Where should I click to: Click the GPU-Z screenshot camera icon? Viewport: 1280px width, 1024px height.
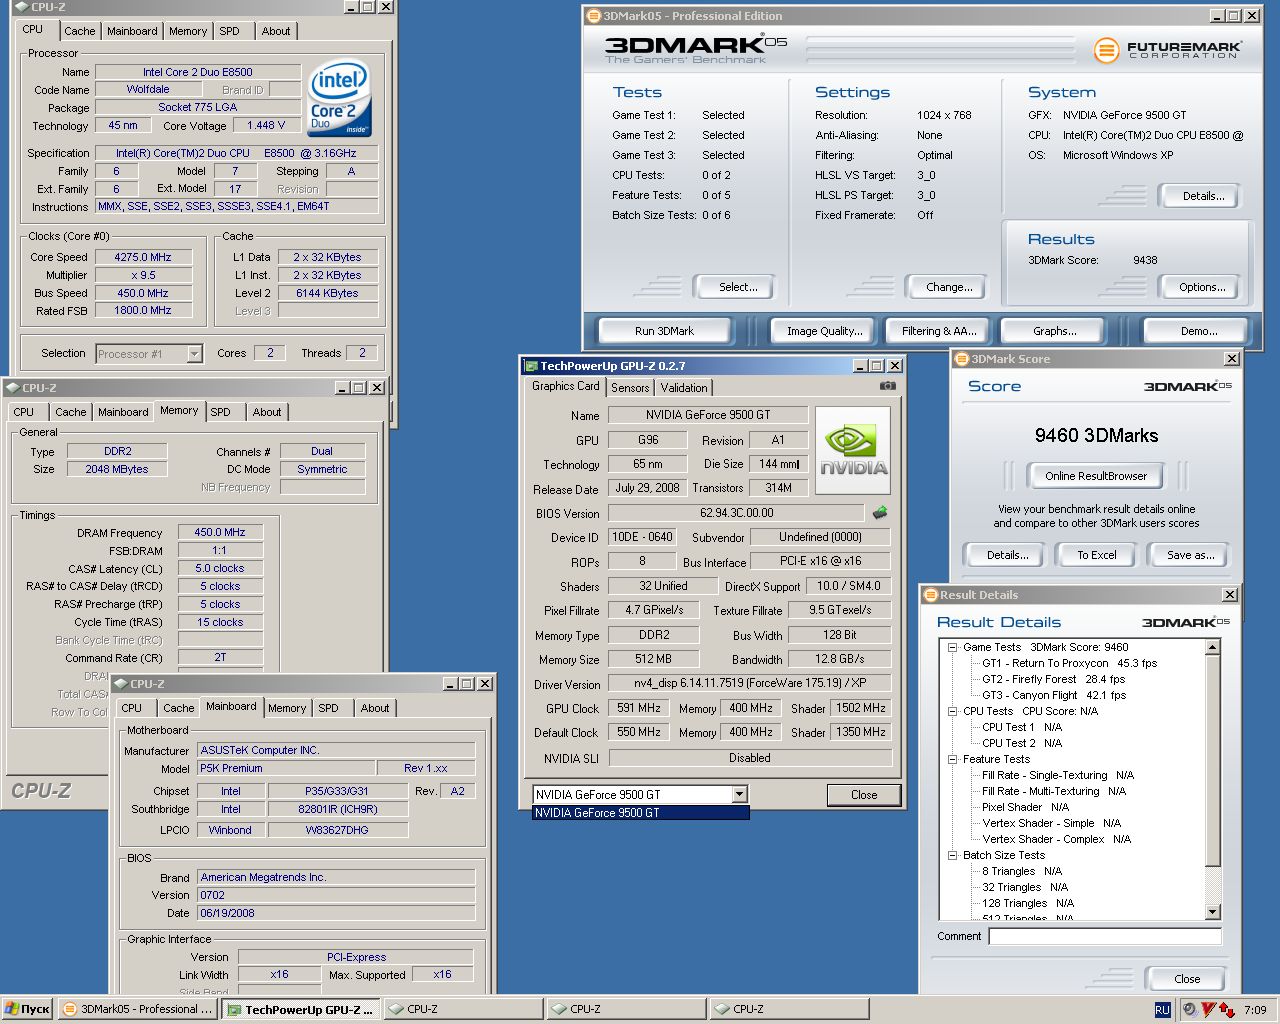887,386
